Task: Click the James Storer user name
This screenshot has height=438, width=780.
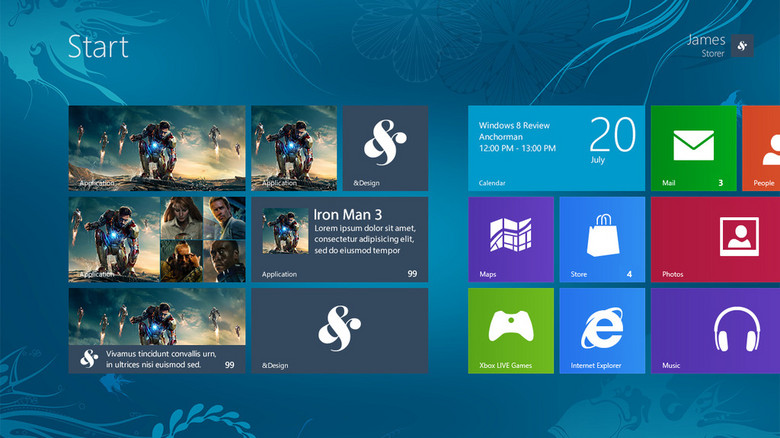Action: 706,45
